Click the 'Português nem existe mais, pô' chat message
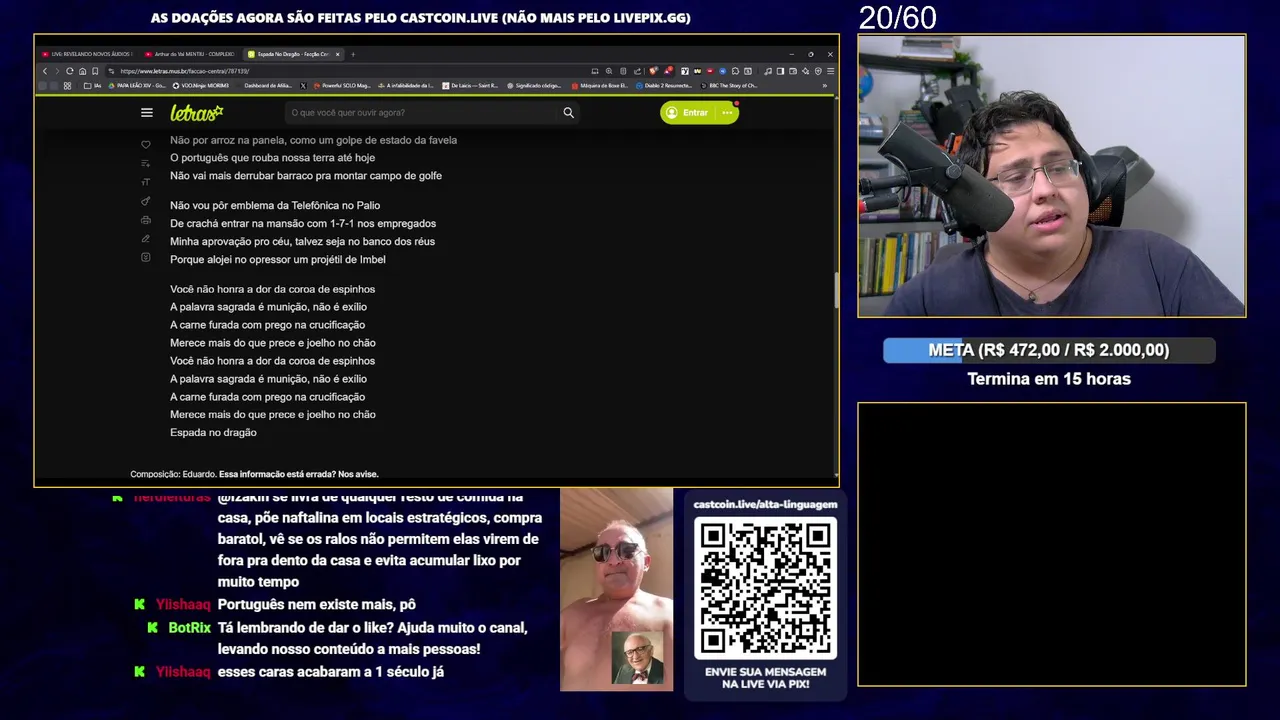This screenshot has width=1280, height=720. [316, 605]
